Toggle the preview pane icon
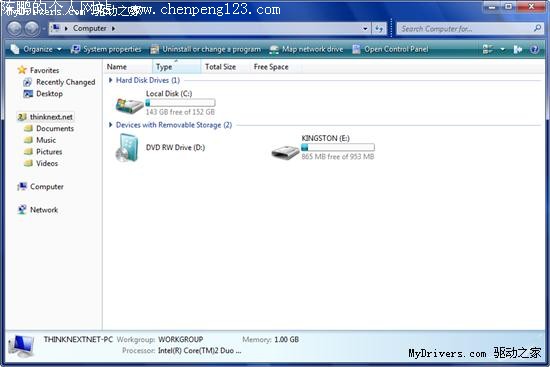The image size is (550, 367). 518,49
